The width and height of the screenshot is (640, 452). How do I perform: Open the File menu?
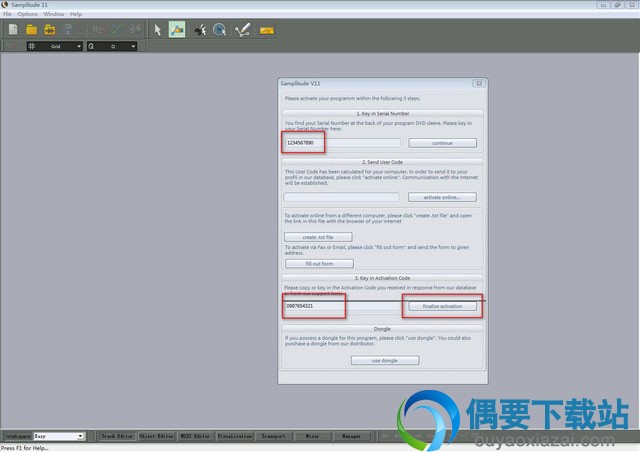(7, 14)
